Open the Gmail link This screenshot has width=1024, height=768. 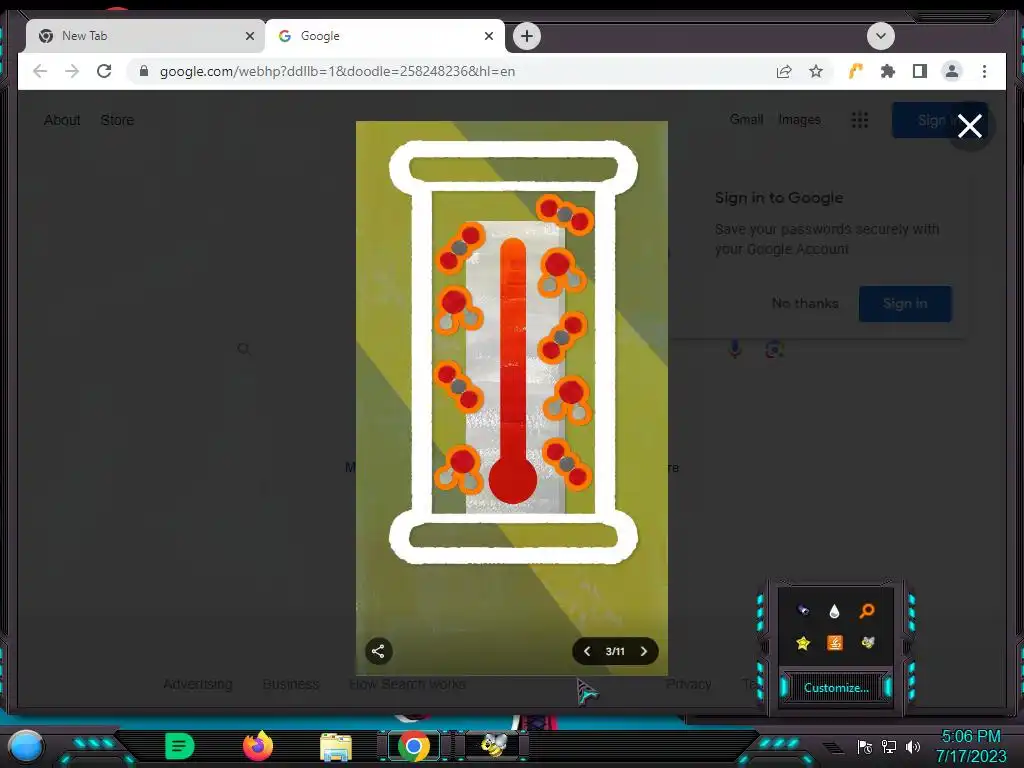pyautogui.click(x=746, y=120)
